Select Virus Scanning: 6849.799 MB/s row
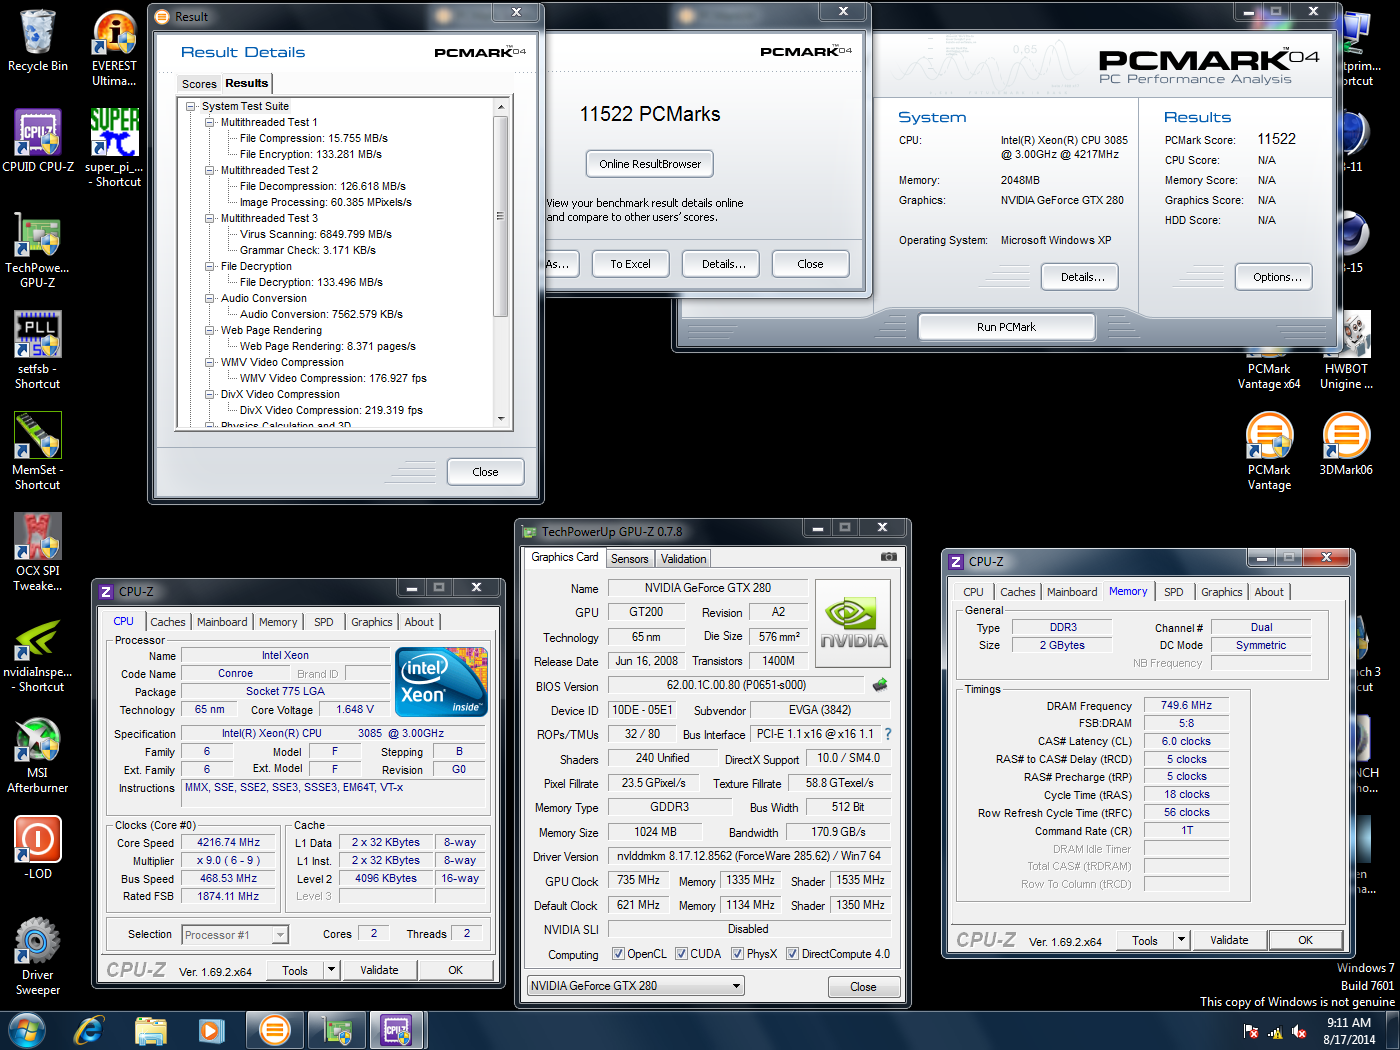1400x1050 pixels. [x=315, y=234]
